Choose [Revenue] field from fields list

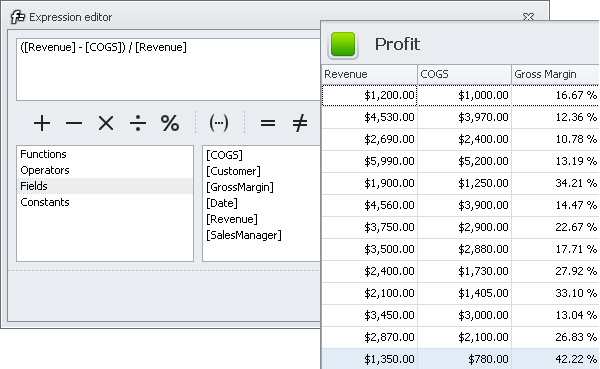click(232, 219)
